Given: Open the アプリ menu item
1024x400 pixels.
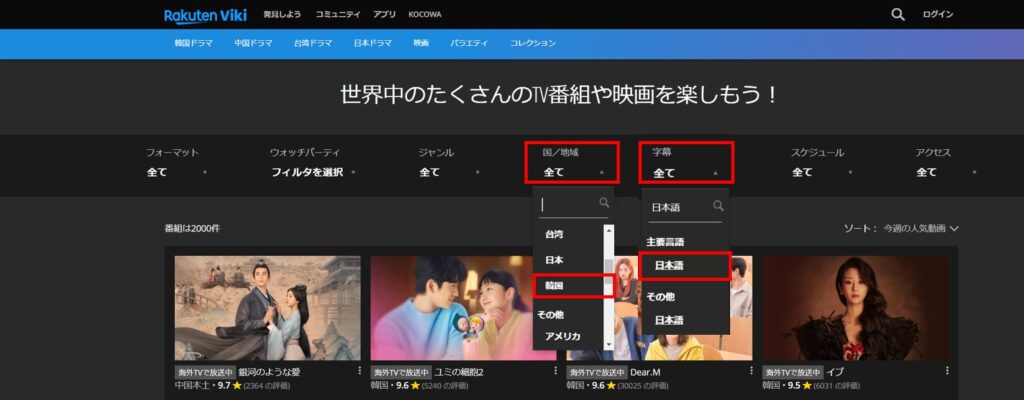Looking at the screenshot, I should coord(384,14).
